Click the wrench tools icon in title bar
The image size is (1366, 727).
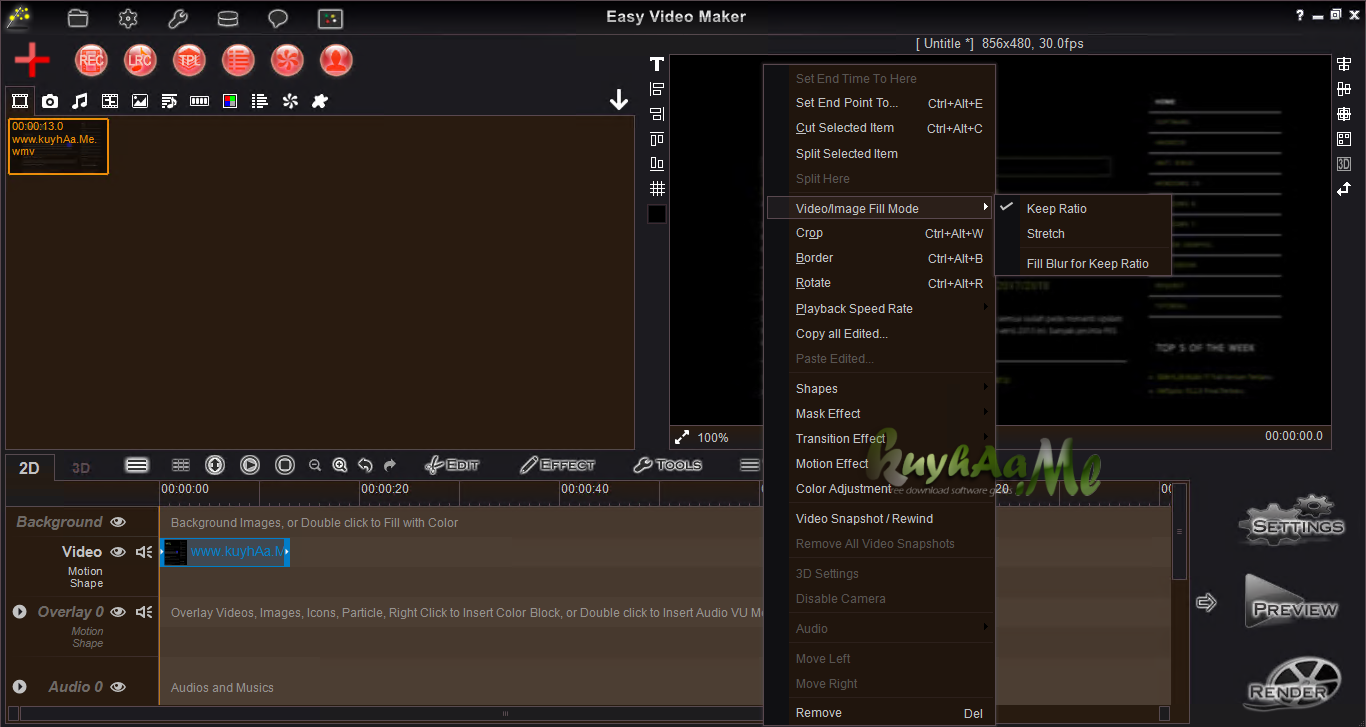pyautogui.click(x=178, y=18)
